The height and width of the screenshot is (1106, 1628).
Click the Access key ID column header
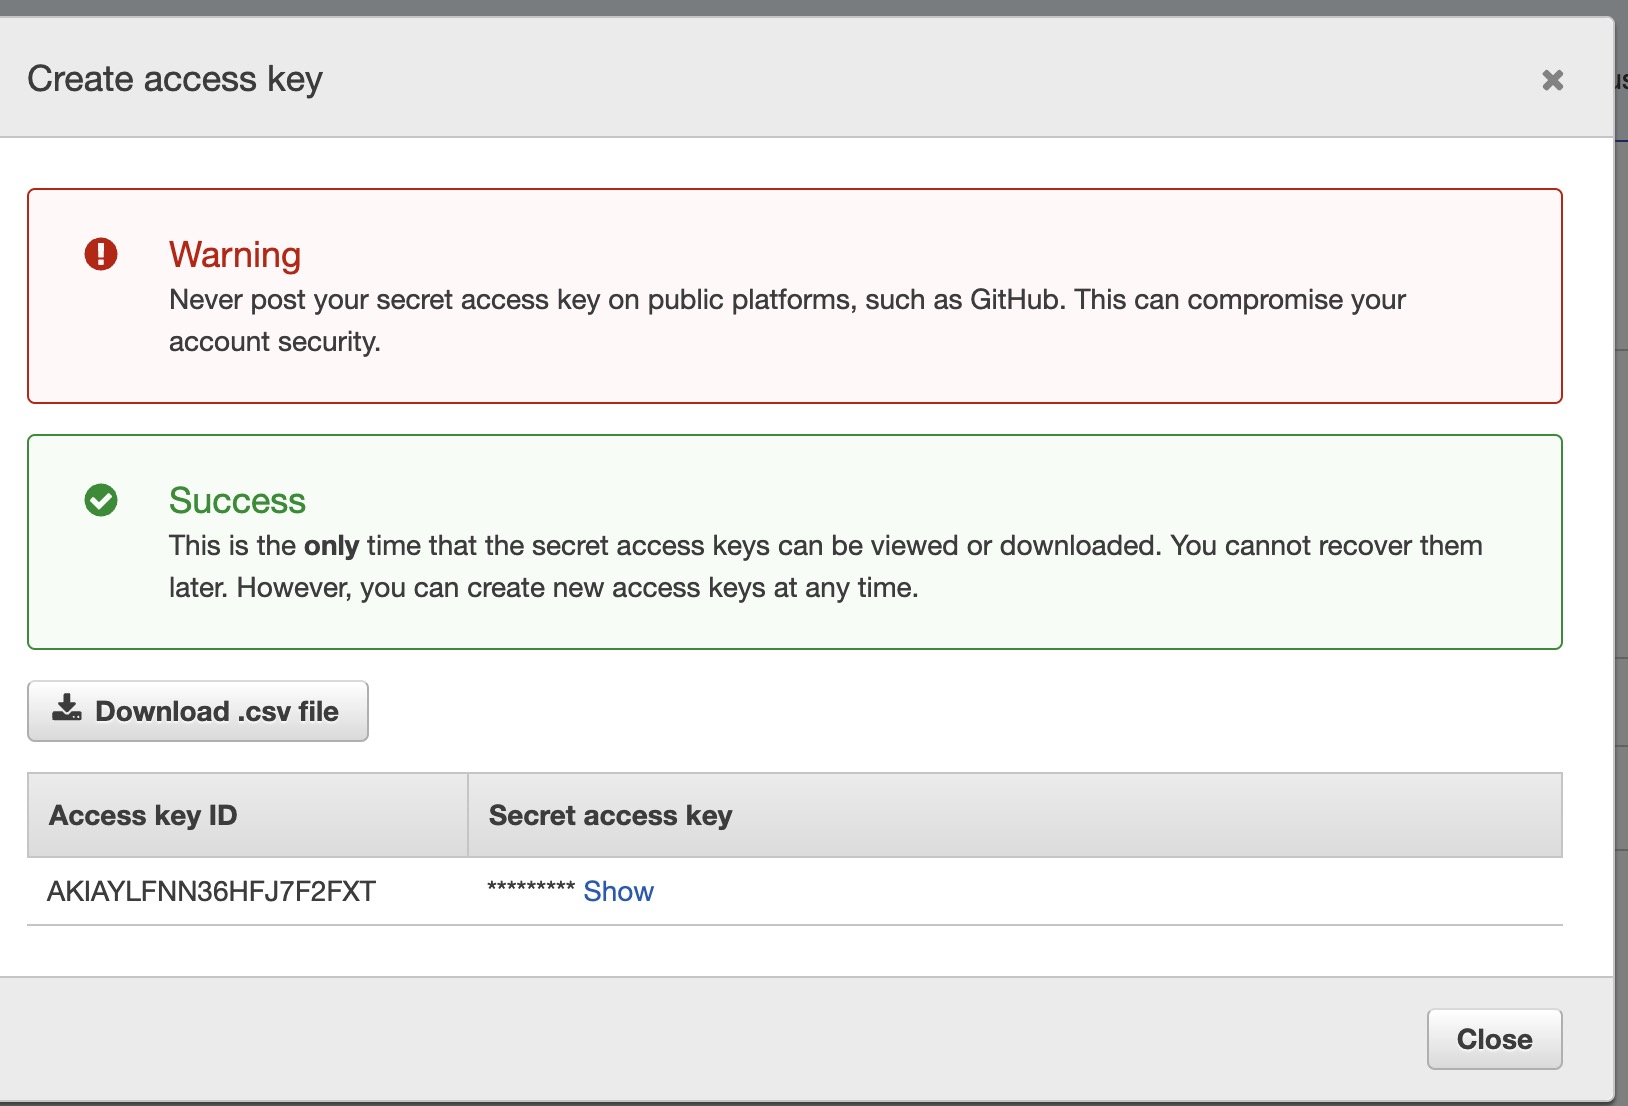click(143, 815)
